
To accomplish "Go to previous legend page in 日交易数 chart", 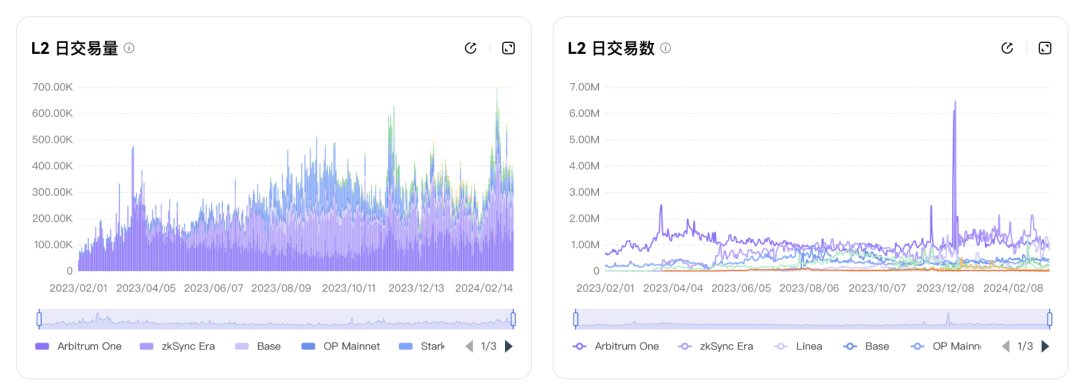I will [1006, 347].
